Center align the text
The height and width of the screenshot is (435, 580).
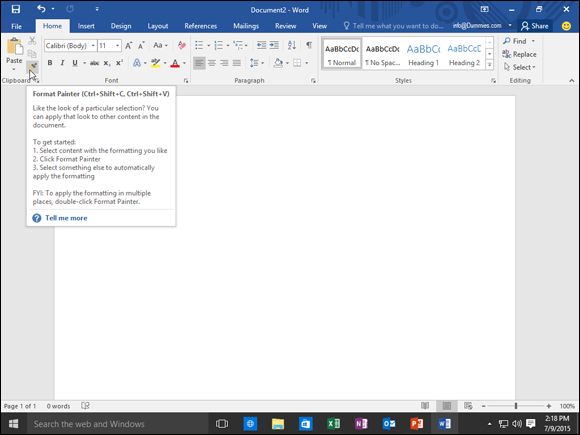(212, 63)
